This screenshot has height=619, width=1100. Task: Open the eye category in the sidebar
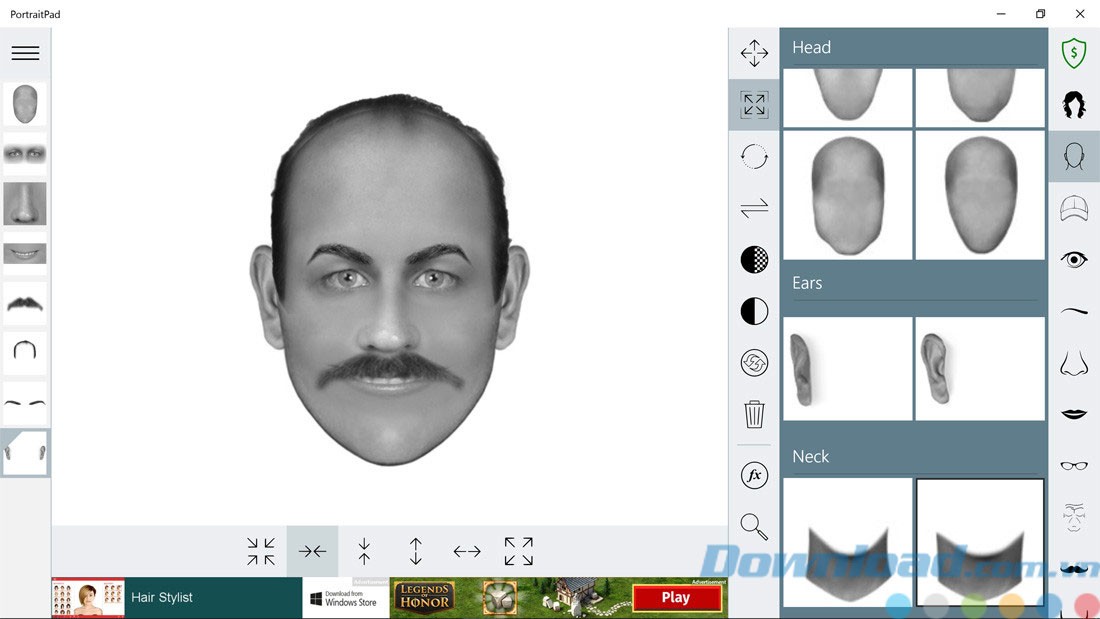point(1074,260)
